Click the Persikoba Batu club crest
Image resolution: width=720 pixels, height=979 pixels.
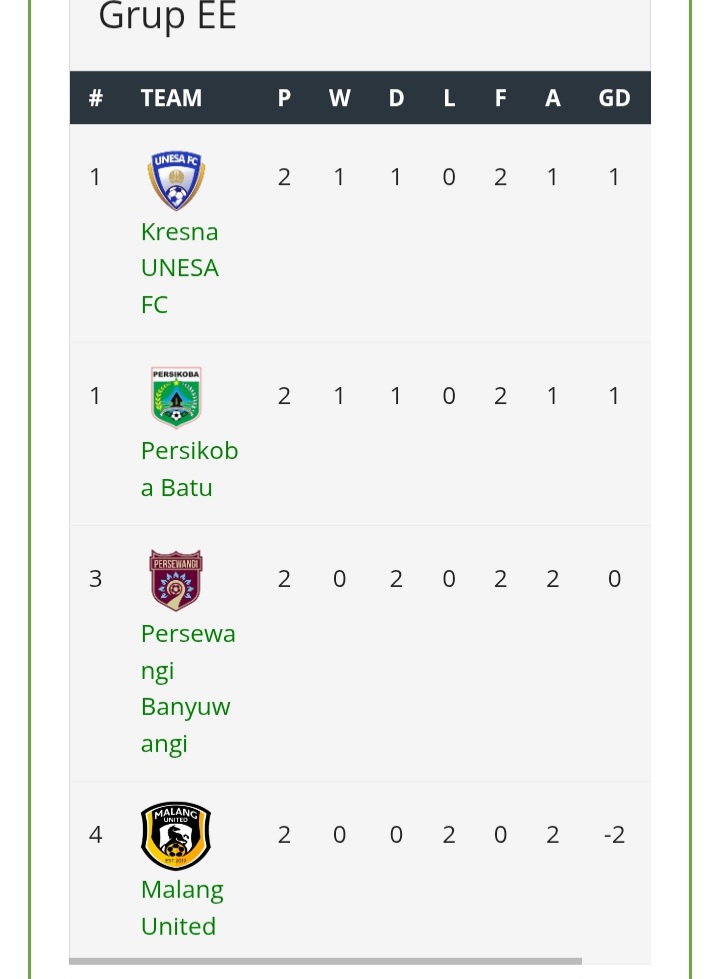tap(176, 396)
